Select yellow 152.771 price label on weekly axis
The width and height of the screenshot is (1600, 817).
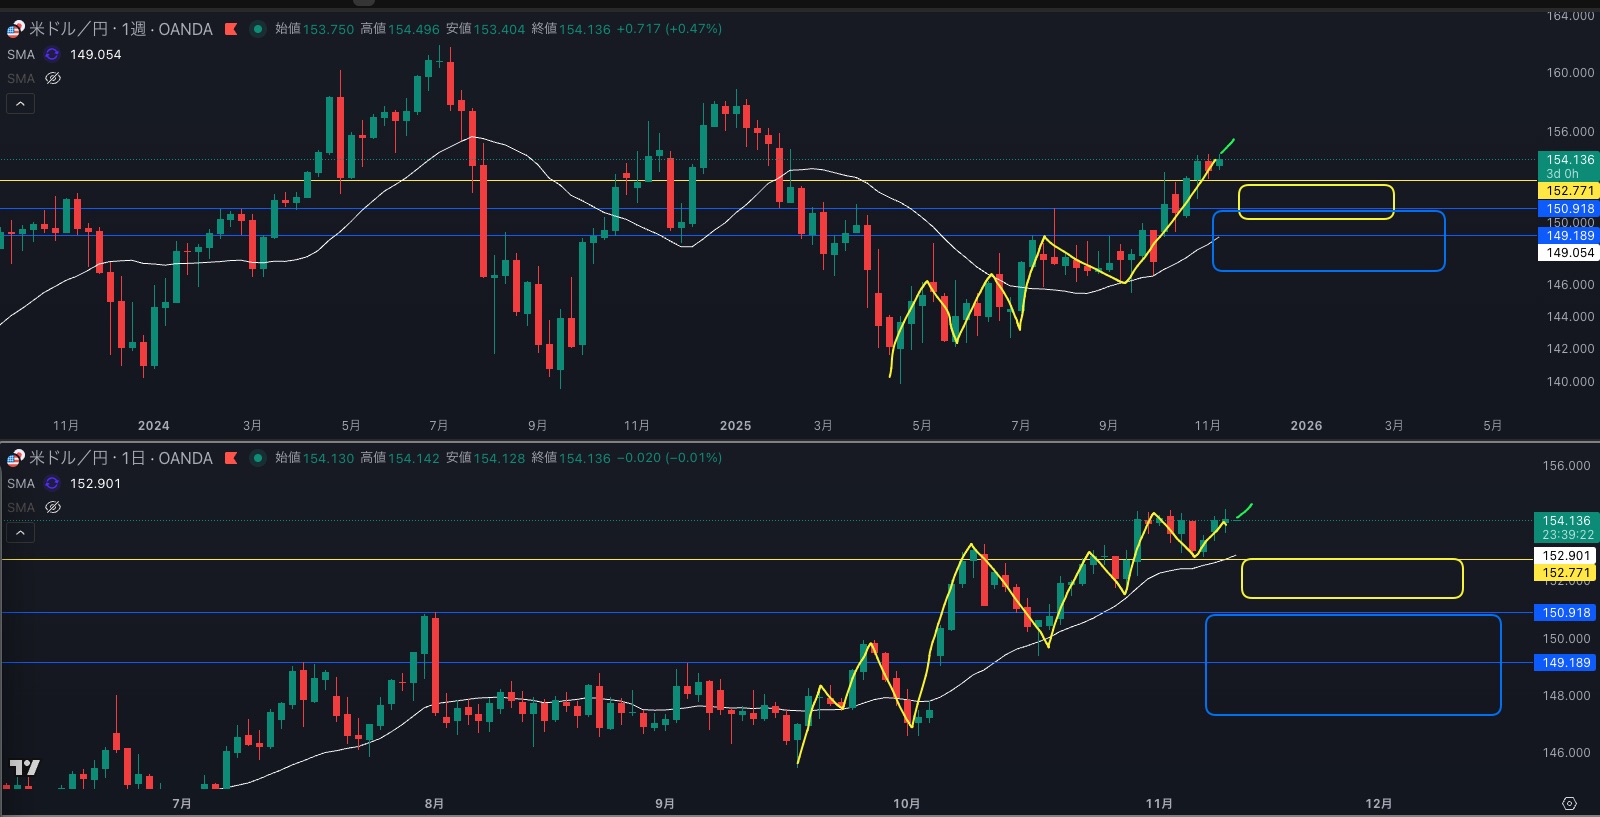[1569, 191]
